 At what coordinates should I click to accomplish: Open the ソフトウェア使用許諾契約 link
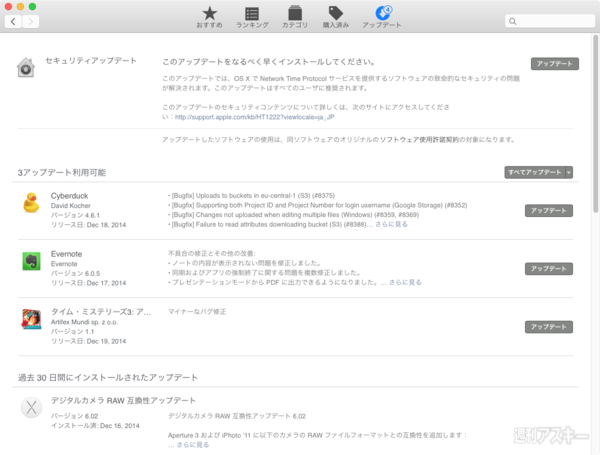coord(419,140)
